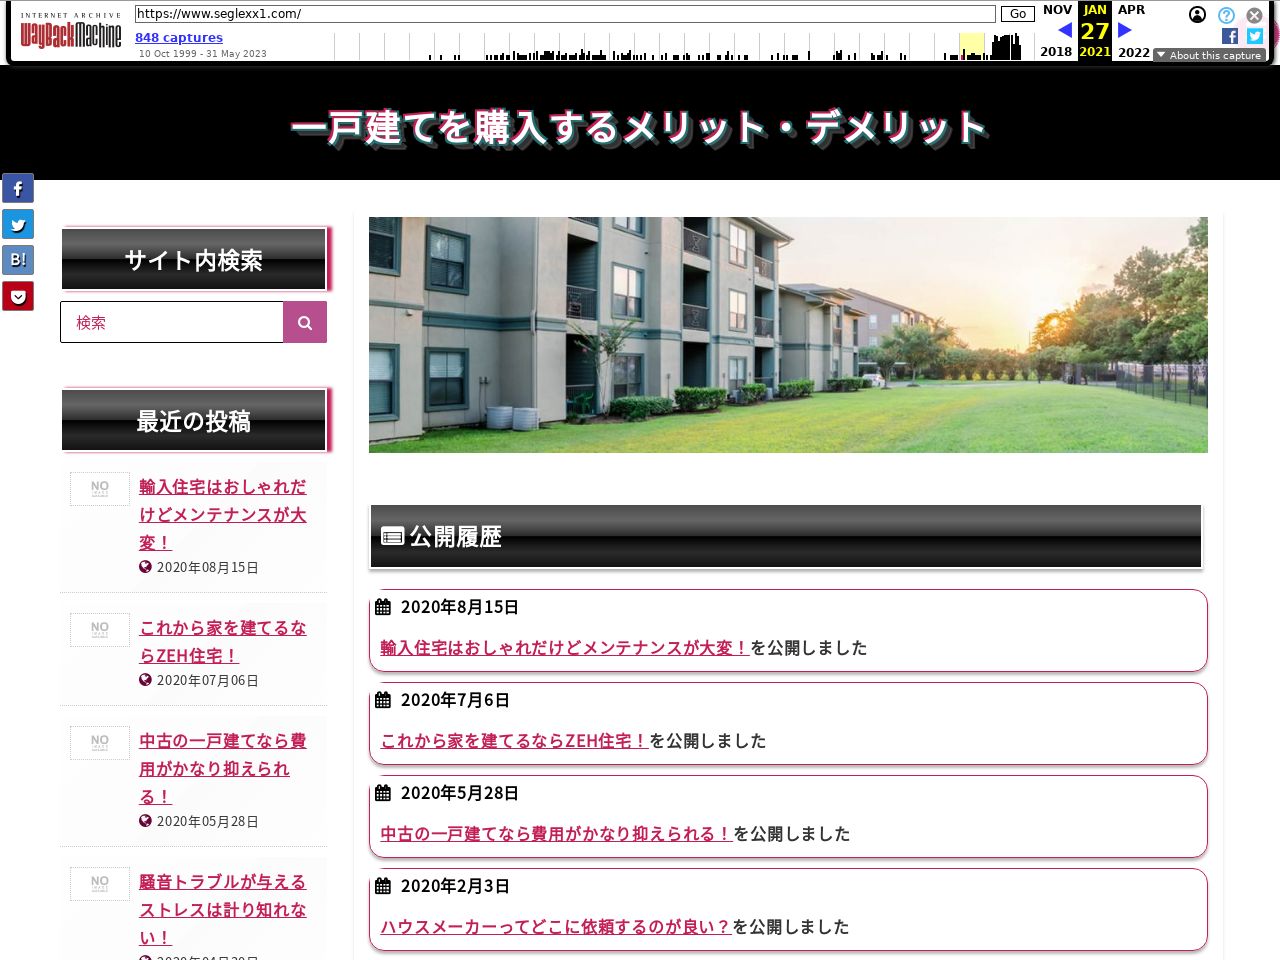The width and height of the screenshot is (1280, 960).
Task: Open ハウスメーカーってどこに依頼するのが良い？ article link
Action: coord(555,927)
